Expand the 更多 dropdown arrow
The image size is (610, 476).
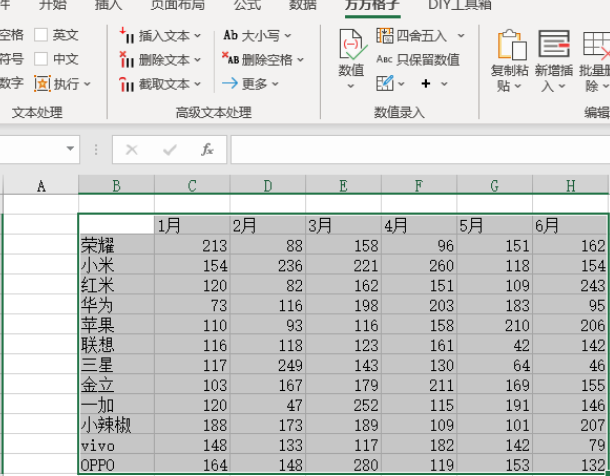[x=275, y=84]
